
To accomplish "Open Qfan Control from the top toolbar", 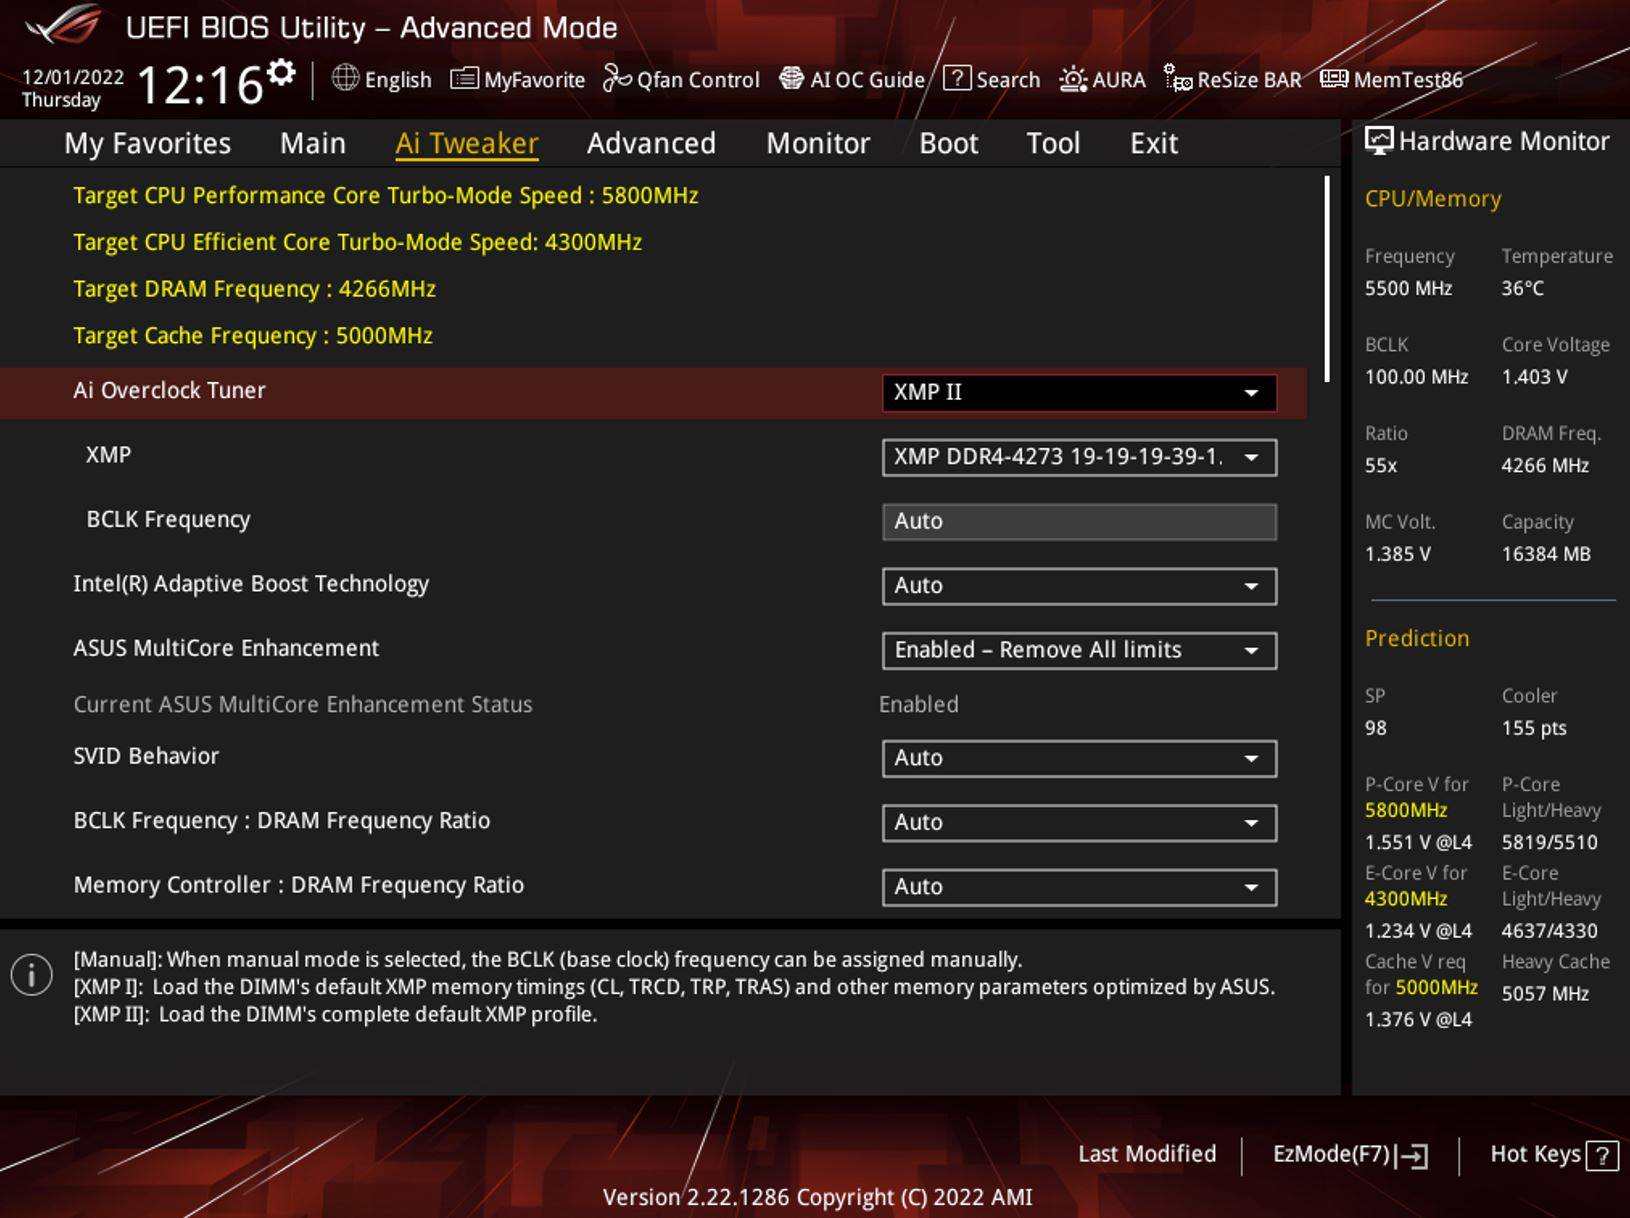I will tap(681, 79).
